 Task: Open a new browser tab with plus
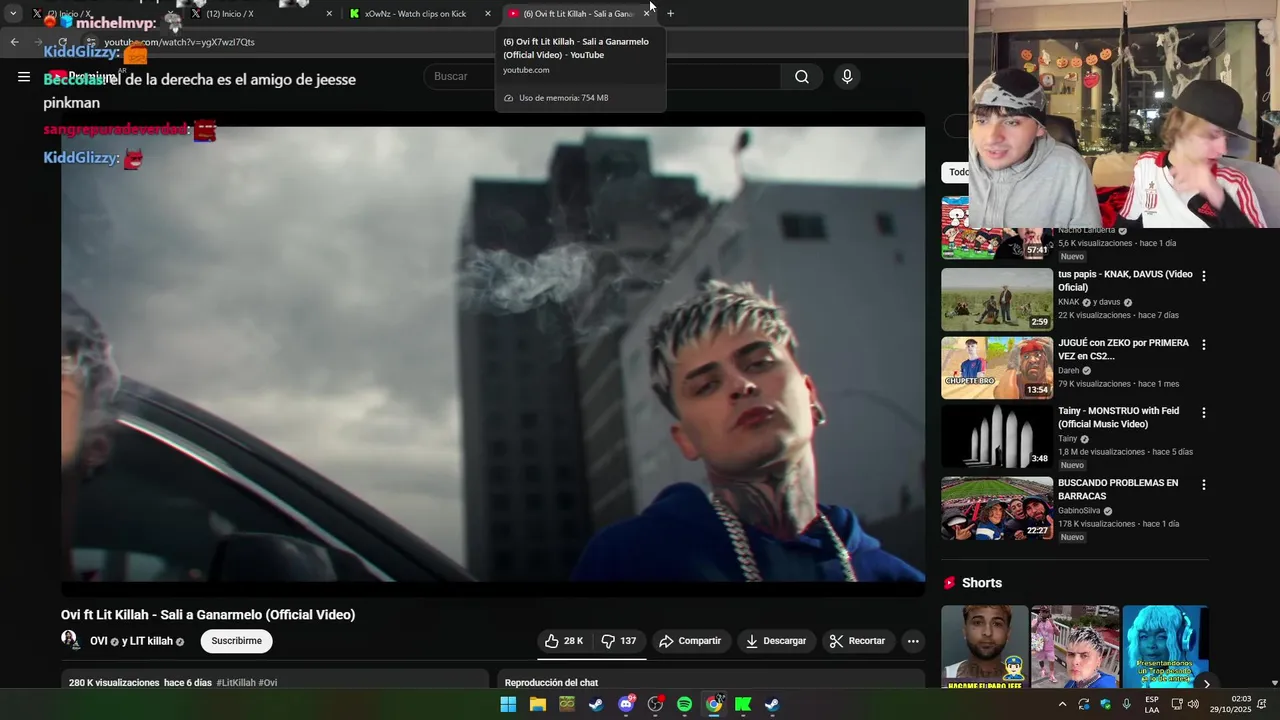[x=670, y=13]
